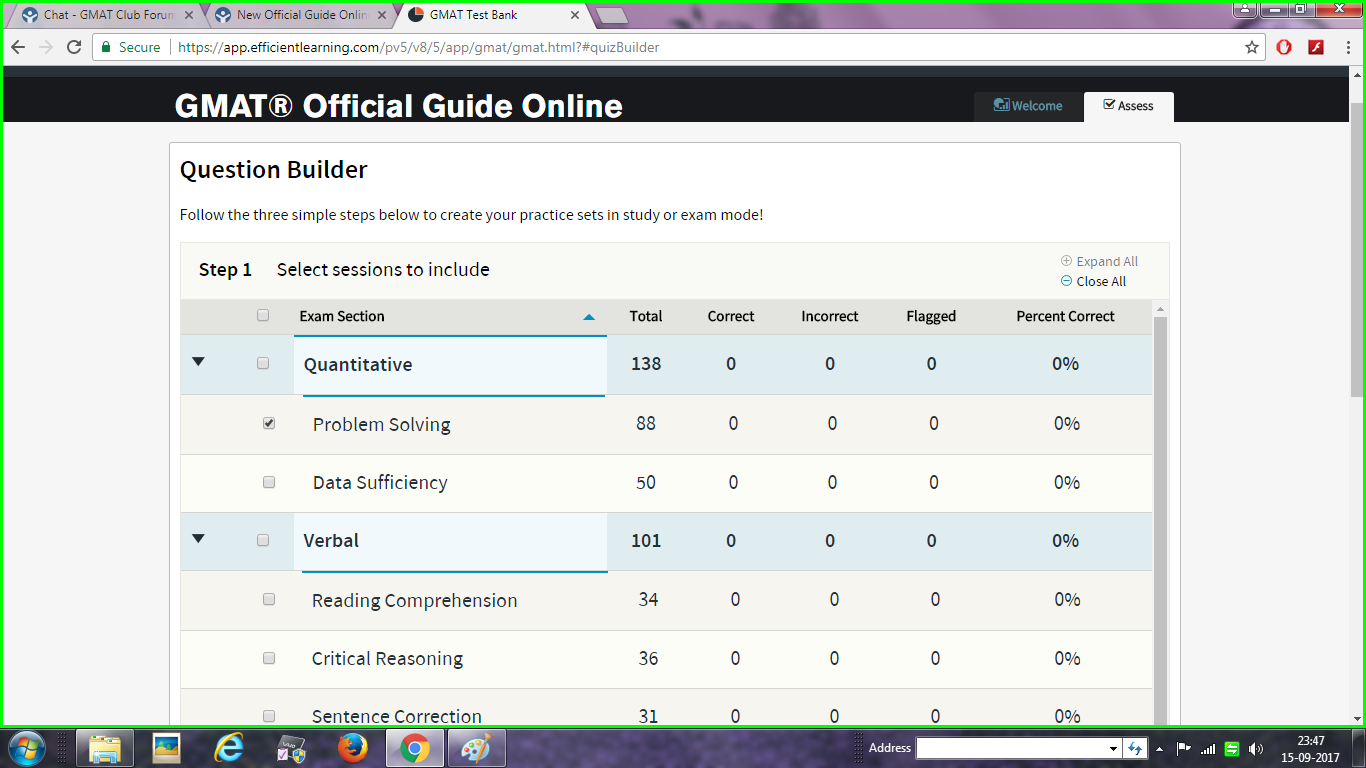Click Expand All sections
Screen dimensions: 1366x768
(1099, 261)
